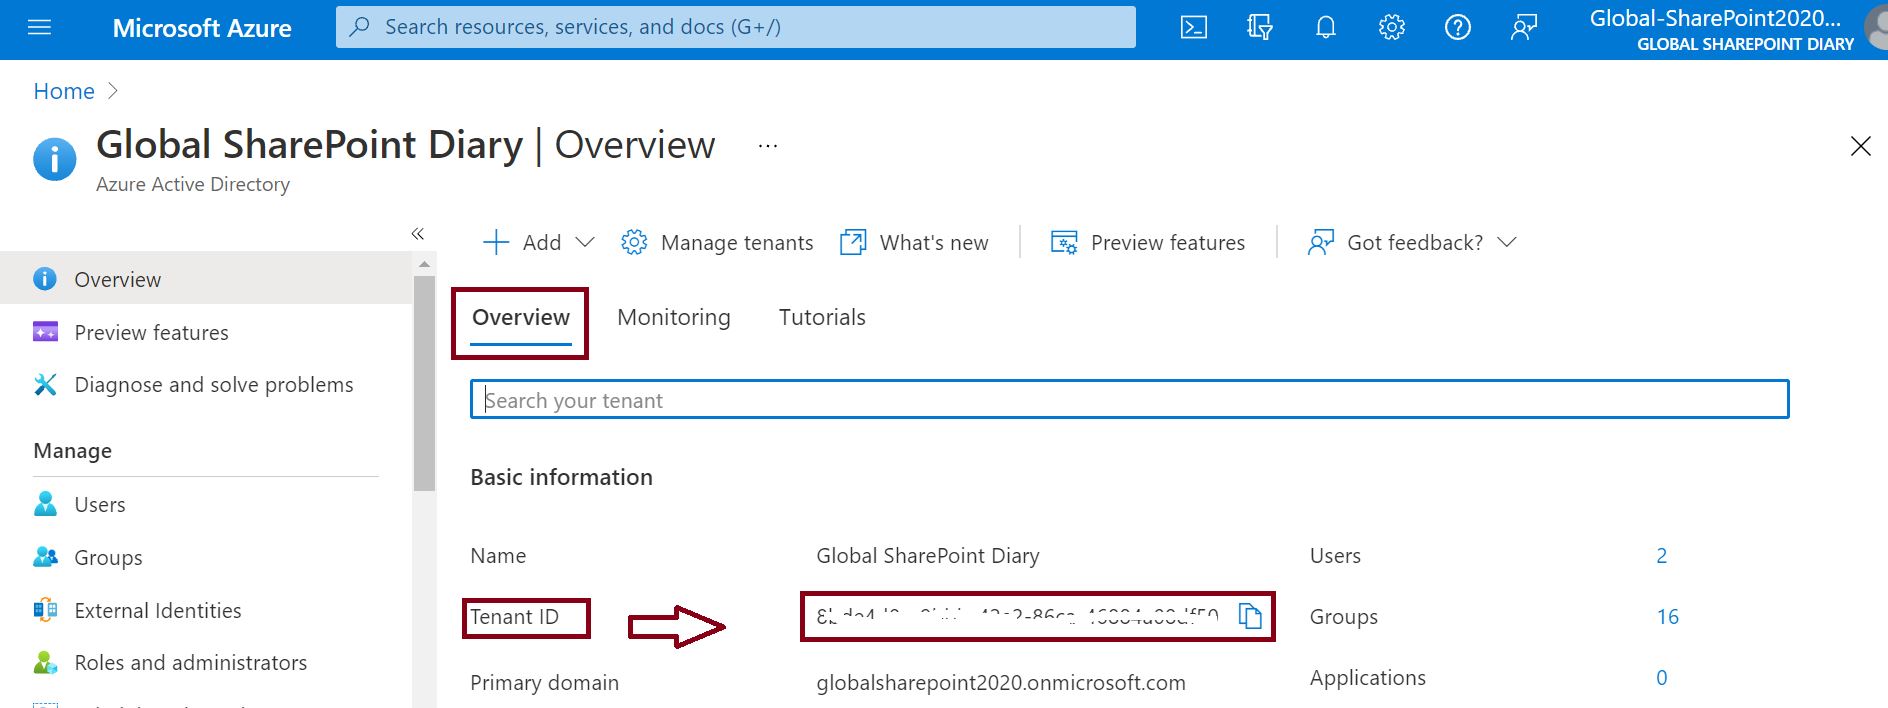Image resolution: width=1888 pixels, height=708 pixels.
Task: Open the Users count link 2
Action: click(1662, 555)
